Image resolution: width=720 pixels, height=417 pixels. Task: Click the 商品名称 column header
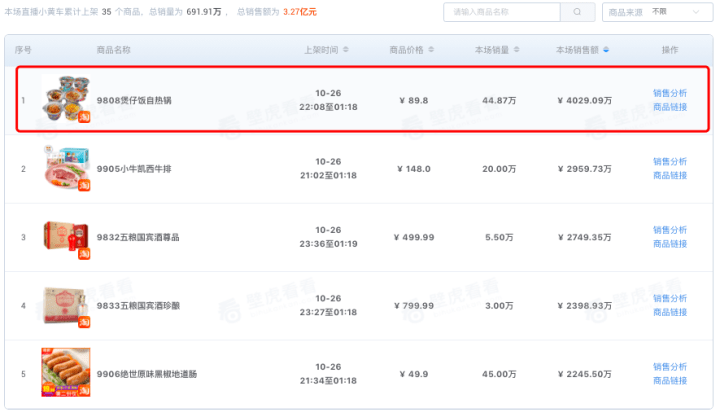[x=113, y=50]
